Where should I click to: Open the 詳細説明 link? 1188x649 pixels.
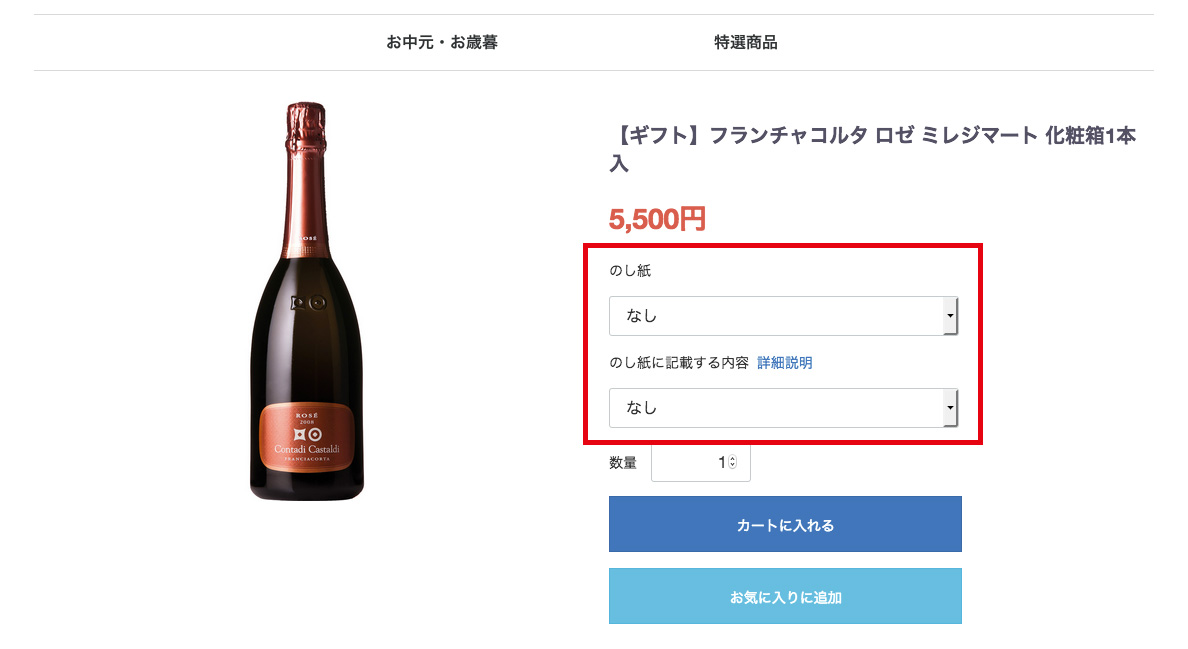coord(785,363)
